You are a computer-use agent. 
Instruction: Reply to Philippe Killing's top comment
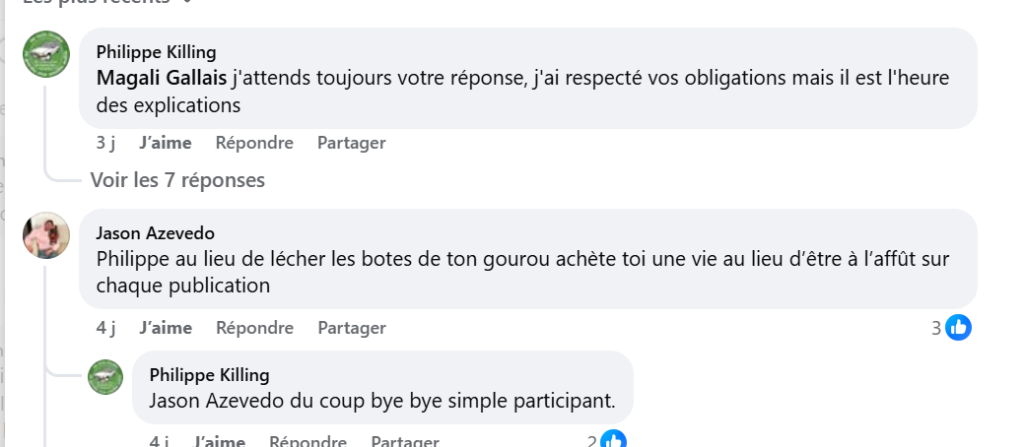click(254, 143)
